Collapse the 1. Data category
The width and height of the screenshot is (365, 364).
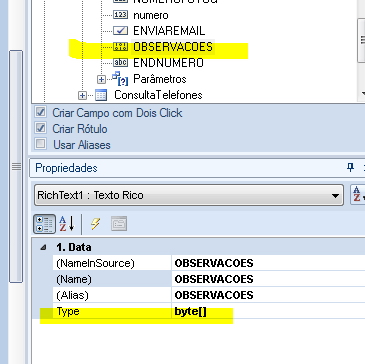43,247
